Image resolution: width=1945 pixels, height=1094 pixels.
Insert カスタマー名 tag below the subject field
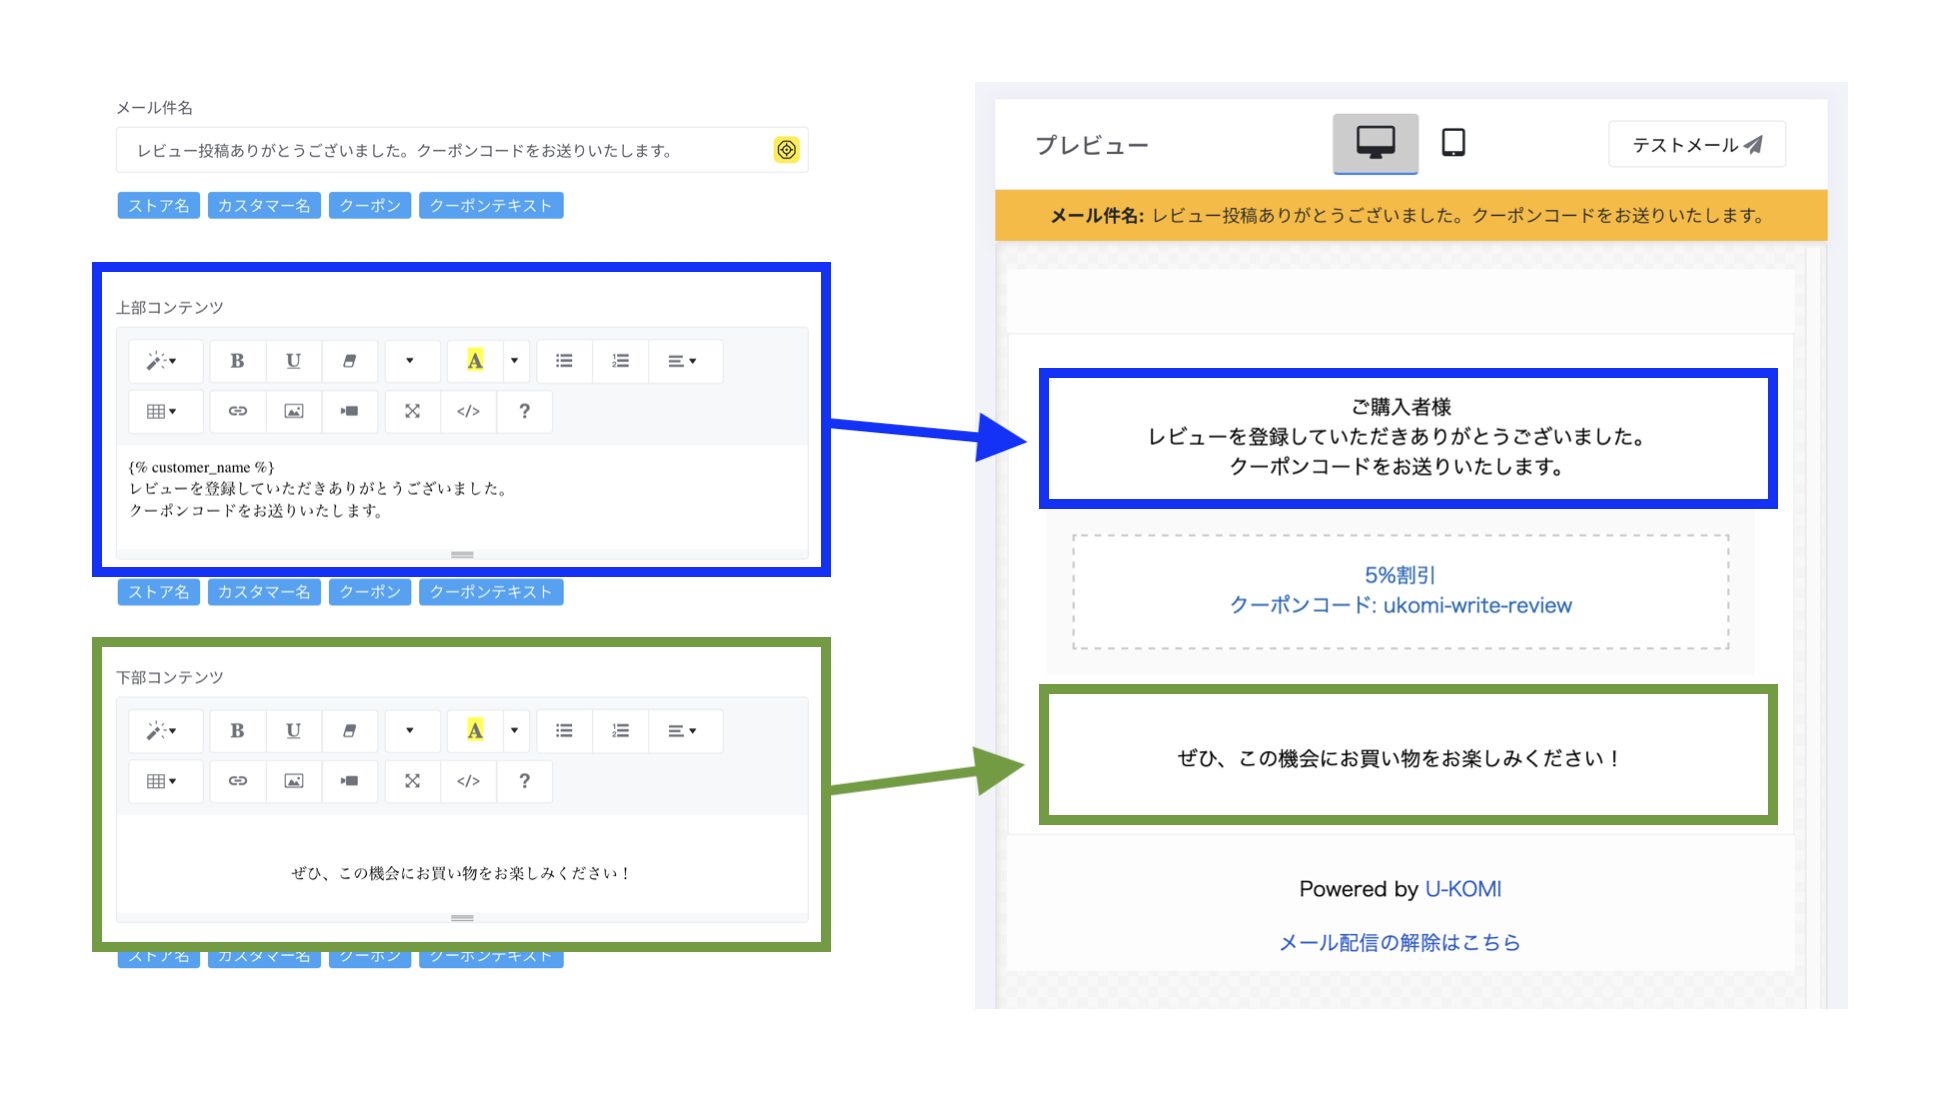[264, 206]
